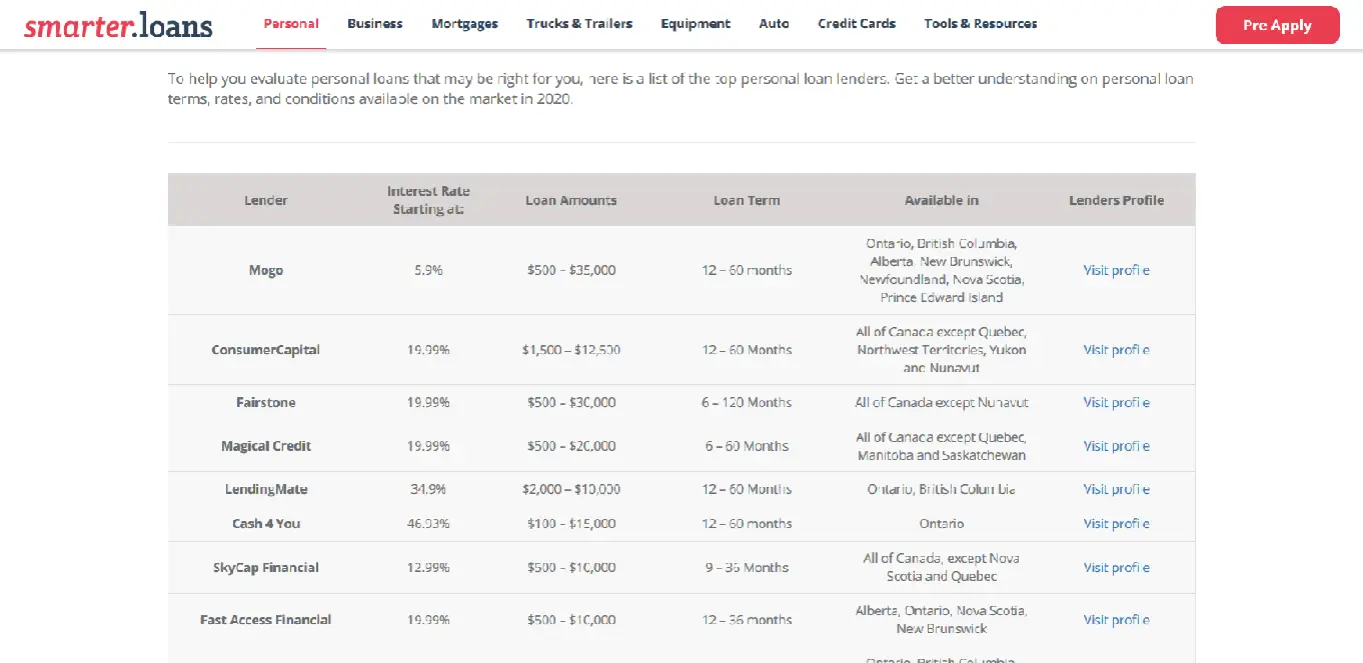Click the Available in column header
The image size is (1363, 663).
coord(941,200)
